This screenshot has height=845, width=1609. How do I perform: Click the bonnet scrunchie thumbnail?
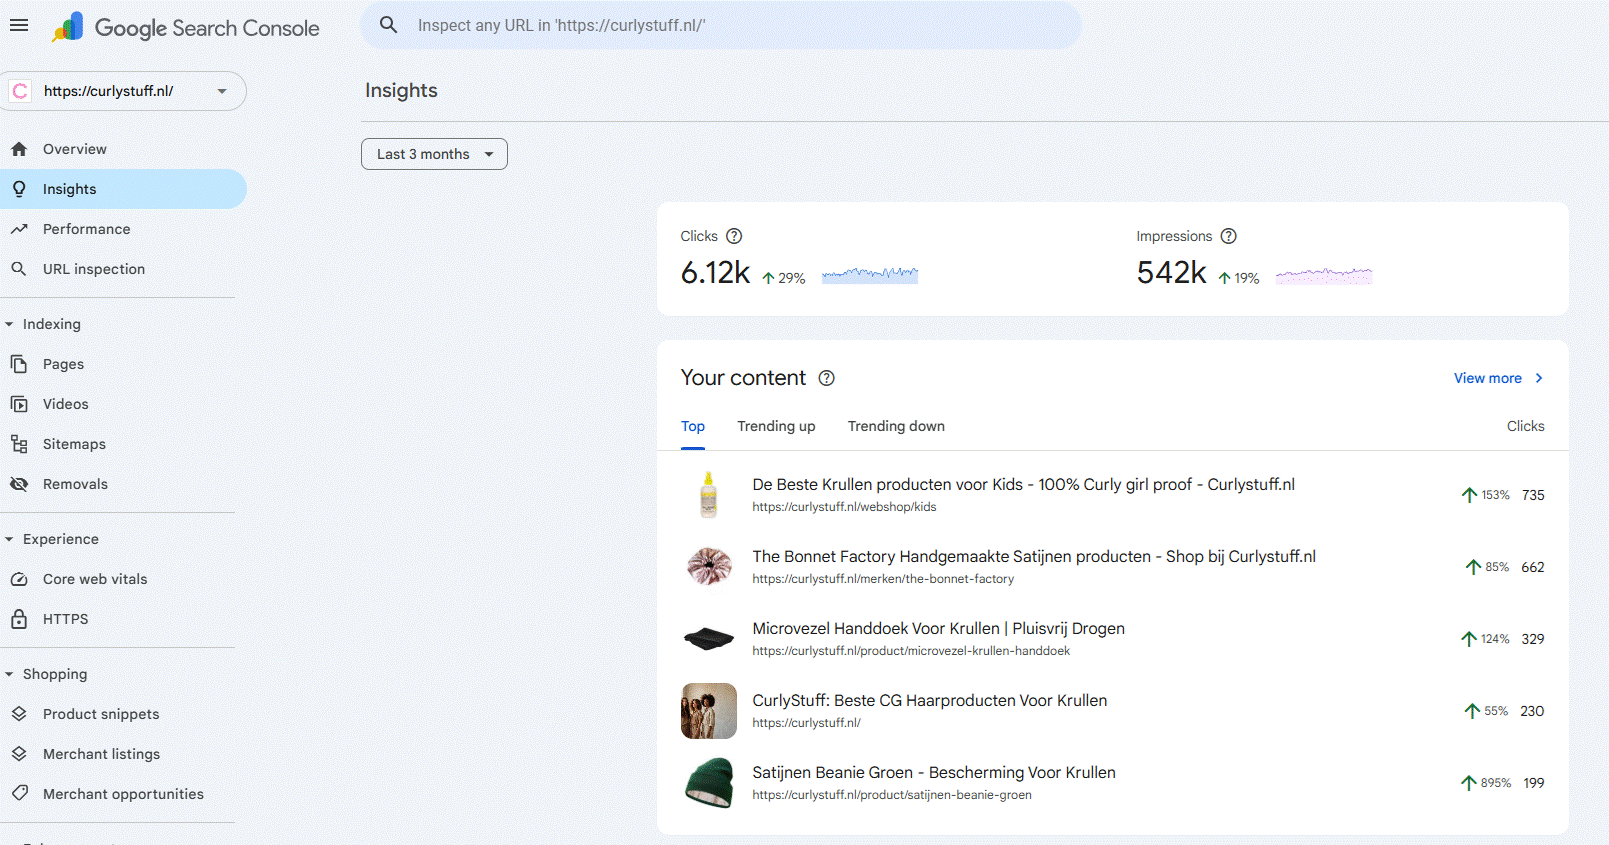[x=709, y=566]
